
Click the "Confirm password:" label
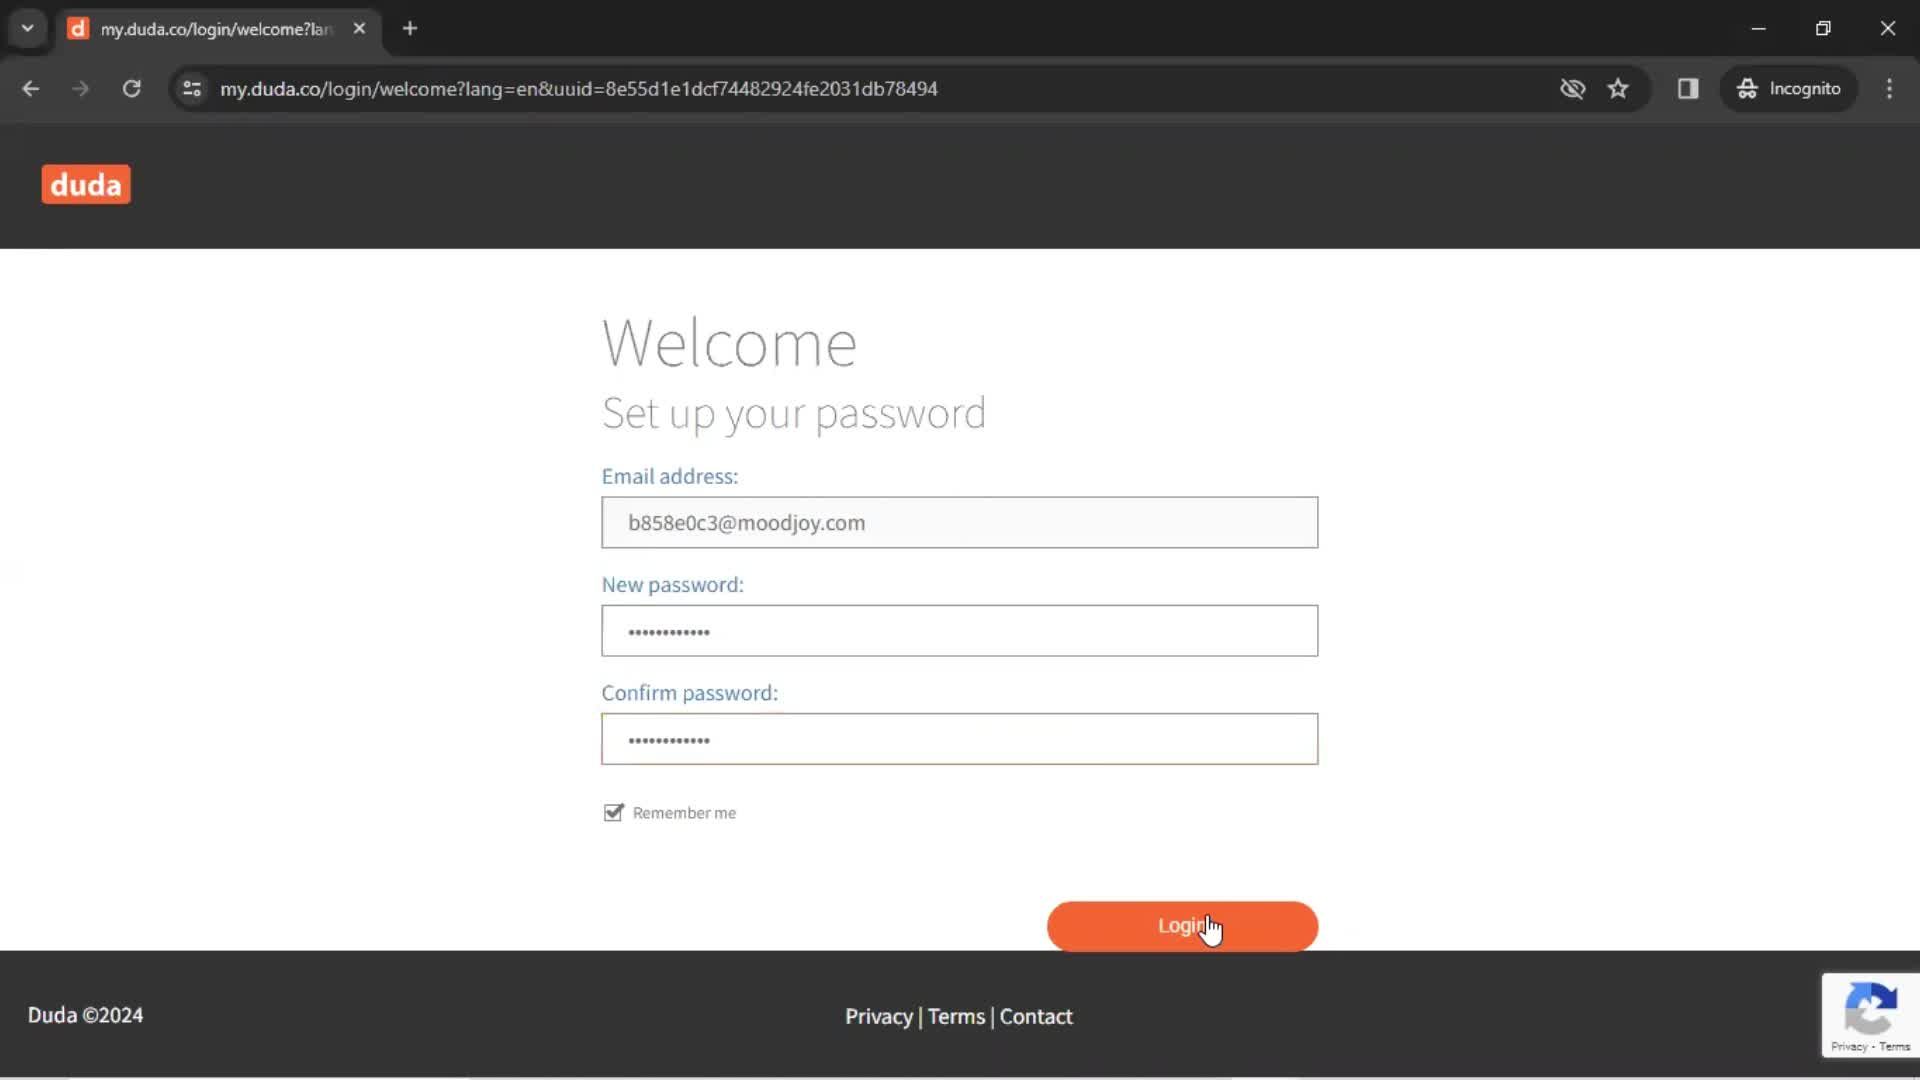click(x=690, y=693)
